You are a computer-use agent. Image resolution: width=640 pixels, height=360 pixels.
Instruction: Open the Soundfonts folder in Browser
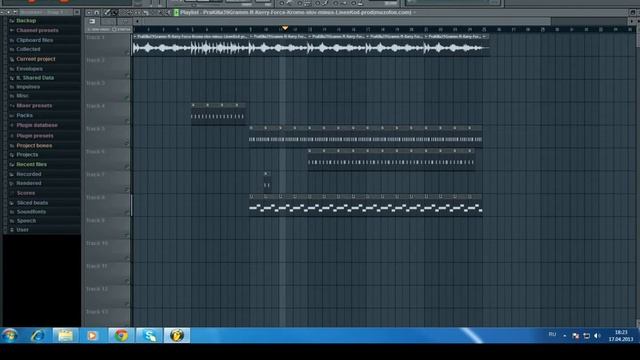(31, 212)
